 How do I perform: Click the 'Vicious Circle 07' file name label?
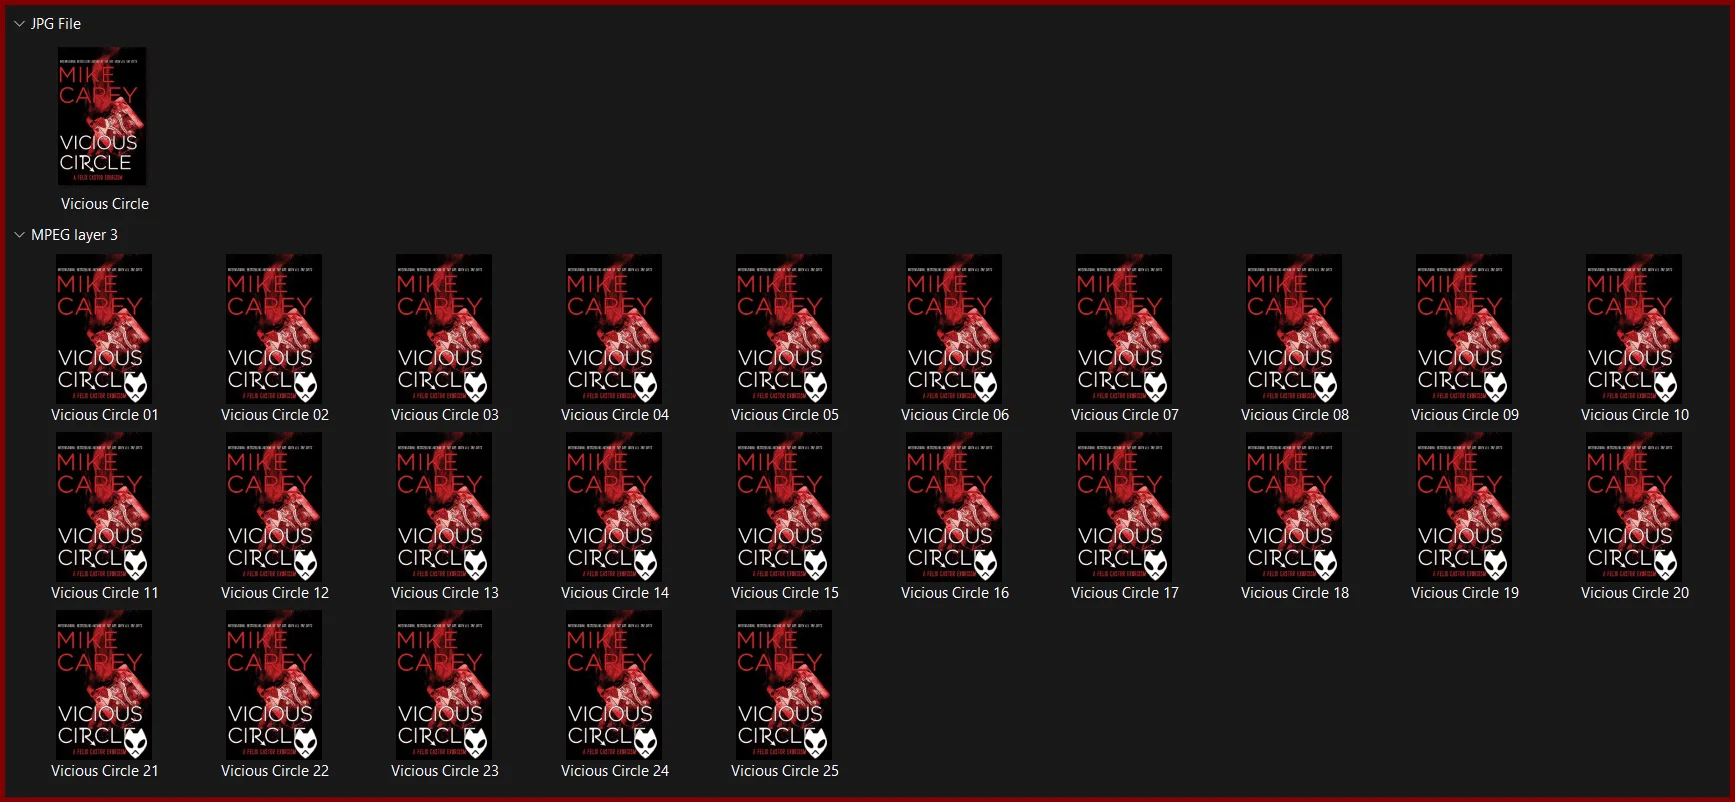[x=1125, y=415]
